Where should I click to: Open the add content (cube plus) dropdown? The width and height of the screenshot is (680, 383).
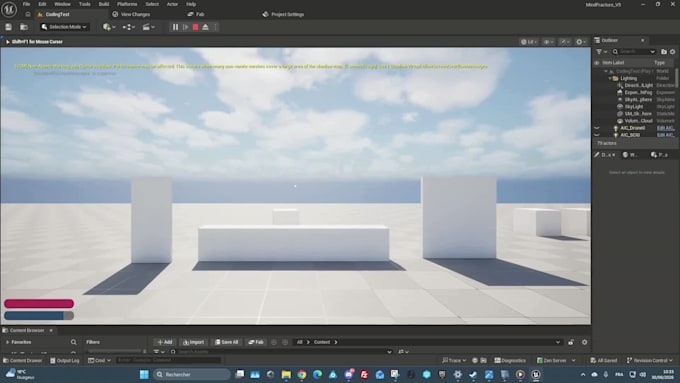[x=109, y=27]
